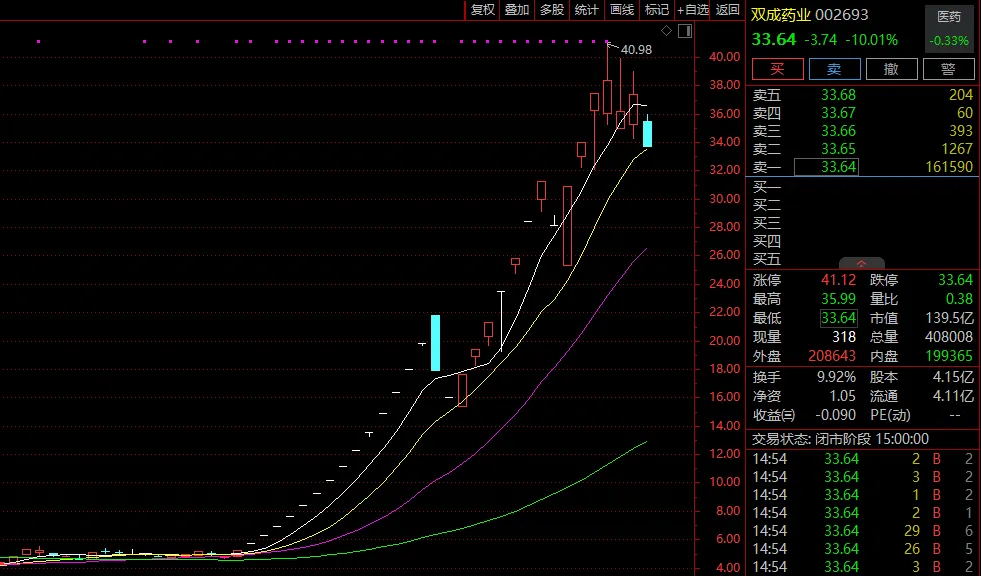Go back with the 返回 button
The height and width of the screenshot is (576, 981).
click(728, 10)
